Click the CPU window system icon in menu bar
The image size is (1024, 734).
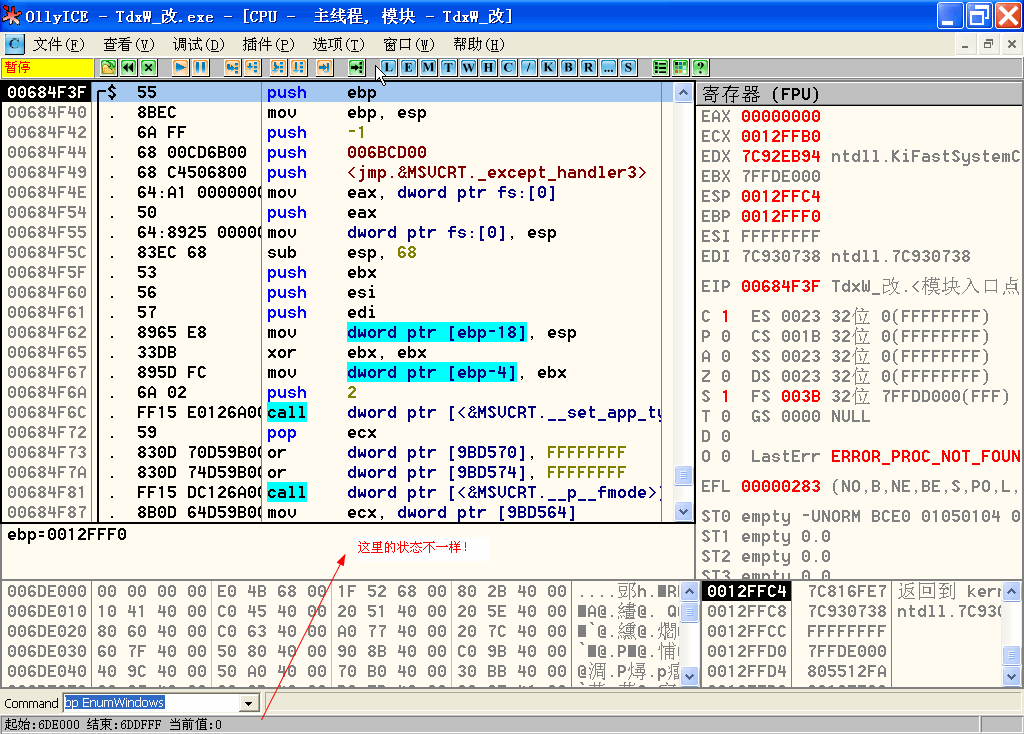click(x=14, y=44)
